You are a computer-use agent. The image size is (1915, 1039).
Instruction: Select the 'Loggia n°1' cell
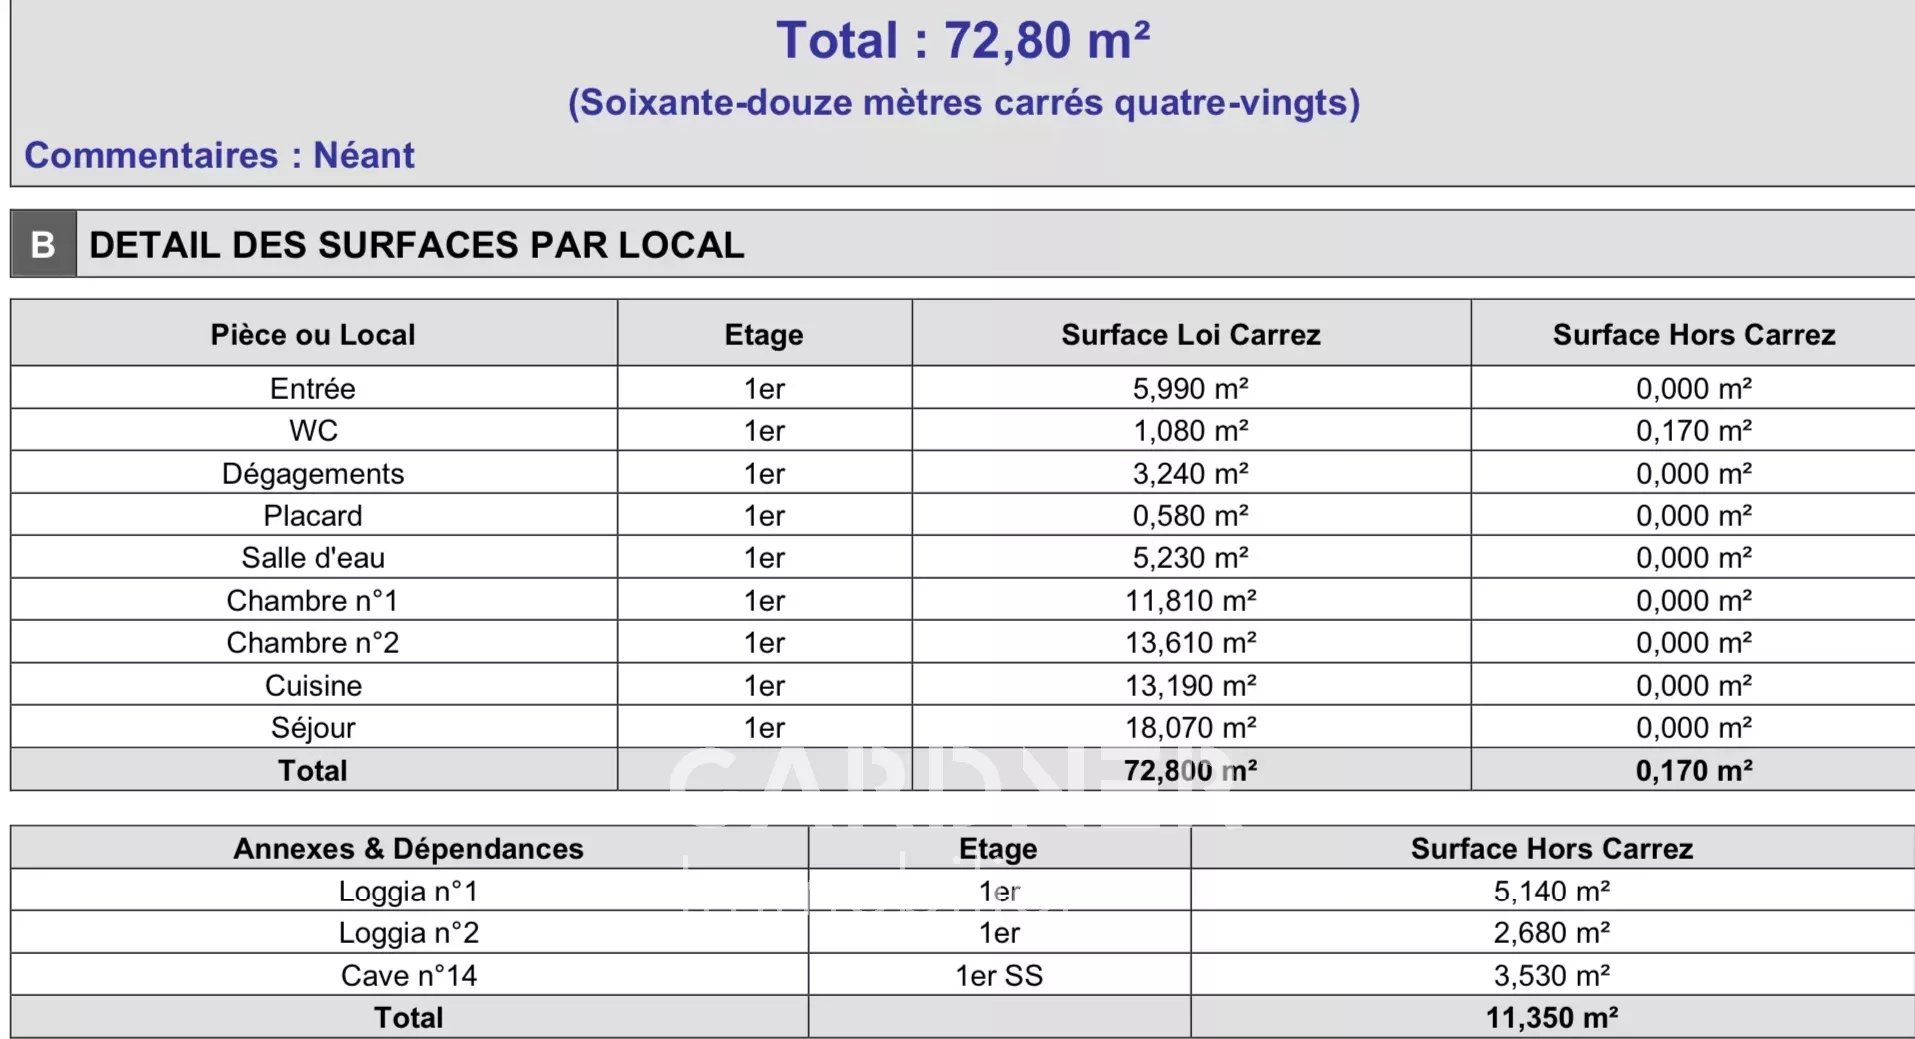(408, 890)
